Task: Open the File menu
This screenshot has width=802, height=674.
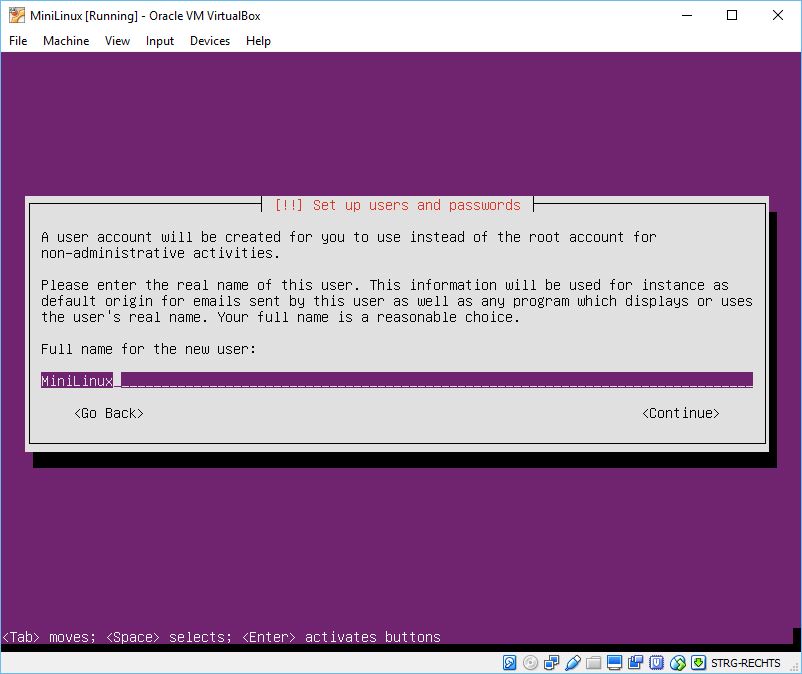Action: [18, 41]
